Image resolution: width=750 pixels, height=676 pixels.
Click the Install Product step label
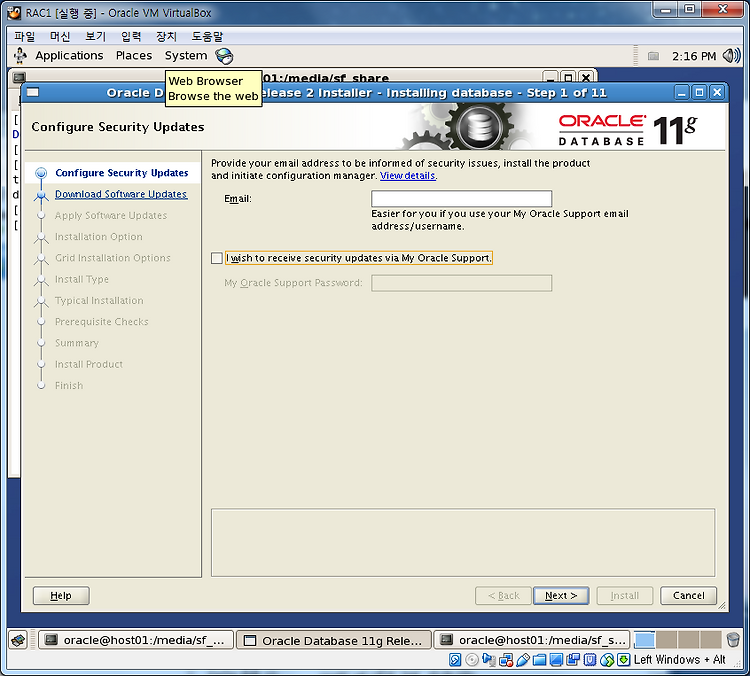click(x=88, y=365)
